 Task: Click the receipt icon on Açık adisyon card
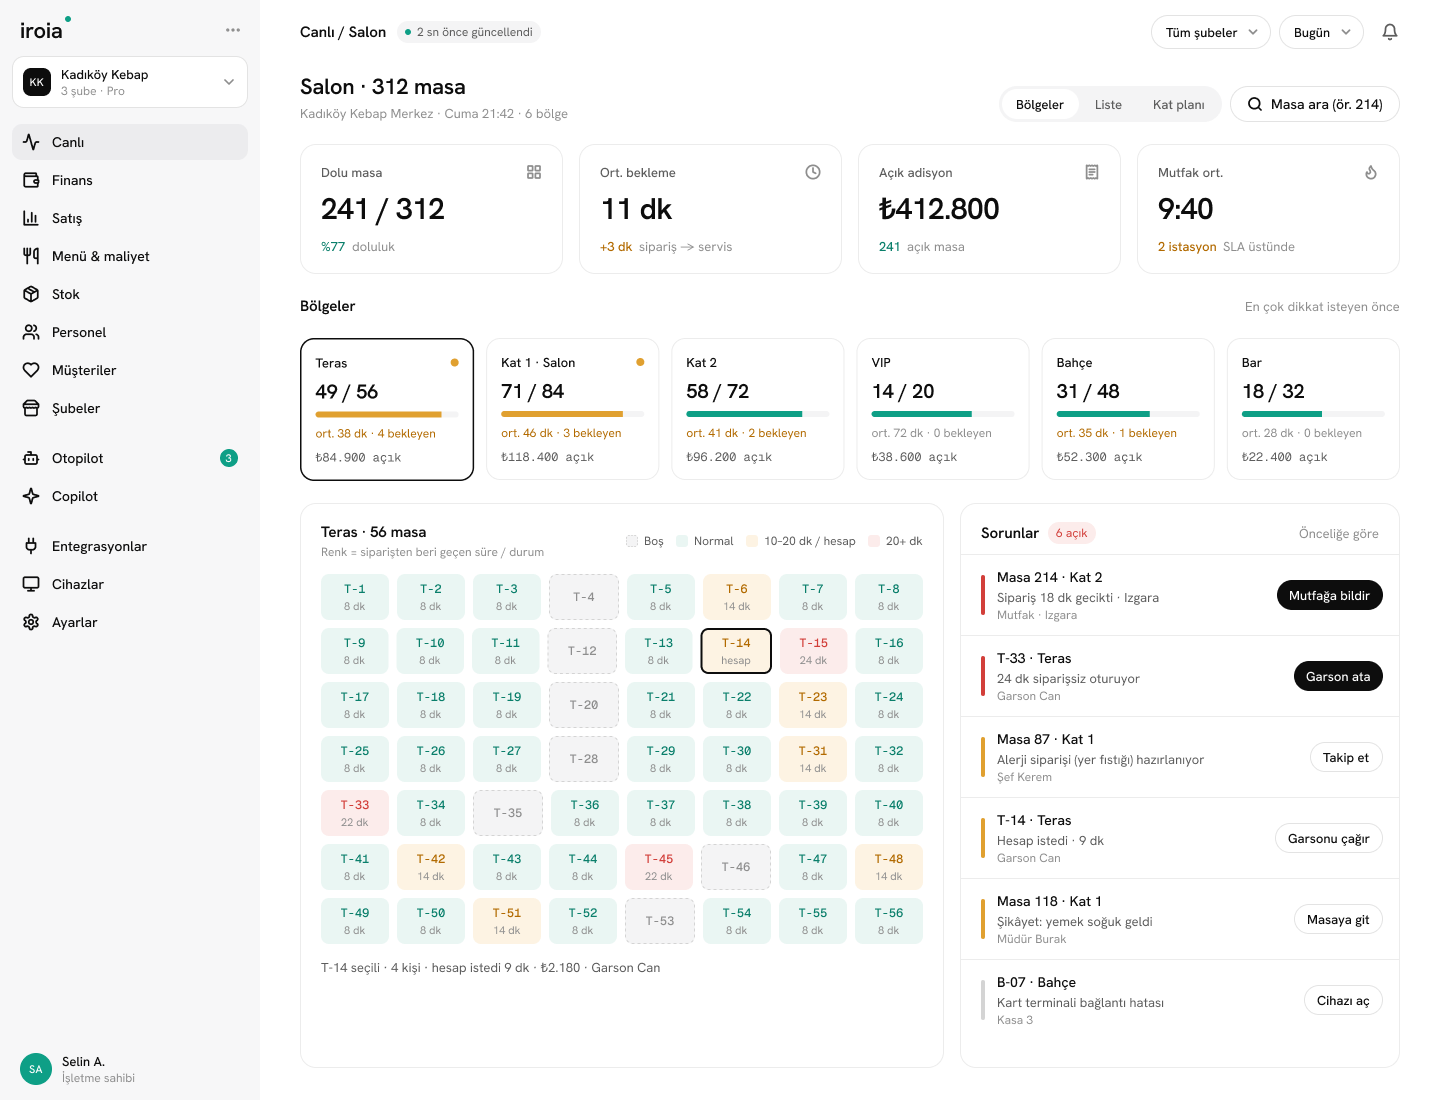tap(1092, 172)
